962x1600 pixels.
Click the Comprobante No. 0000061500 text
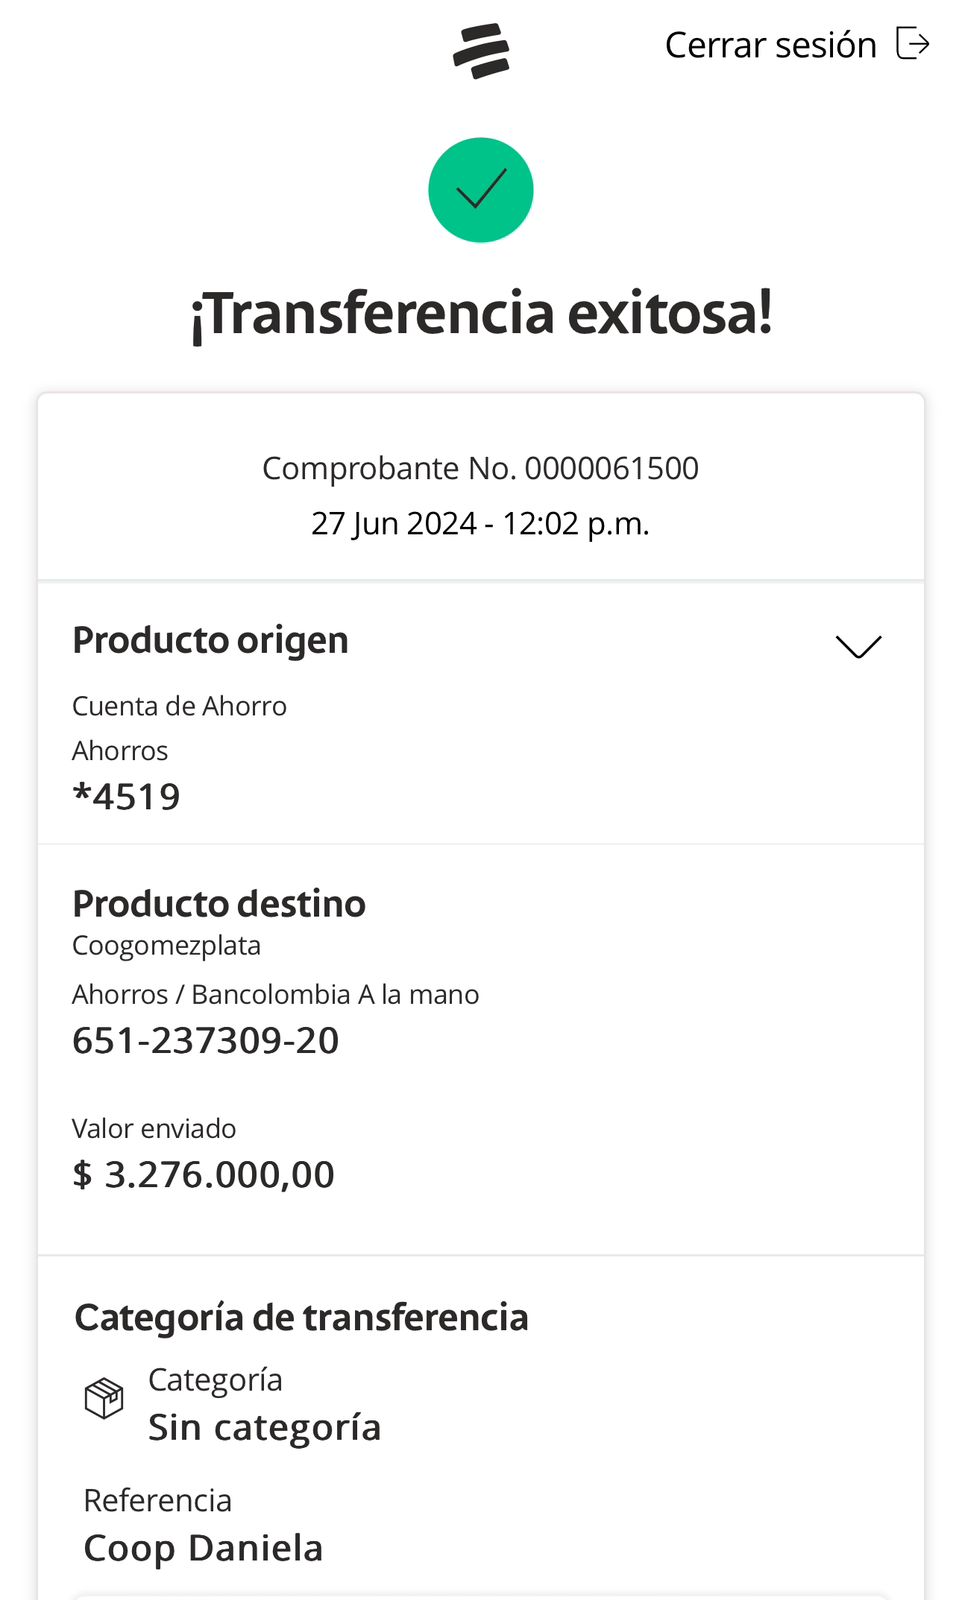(480, 468)
